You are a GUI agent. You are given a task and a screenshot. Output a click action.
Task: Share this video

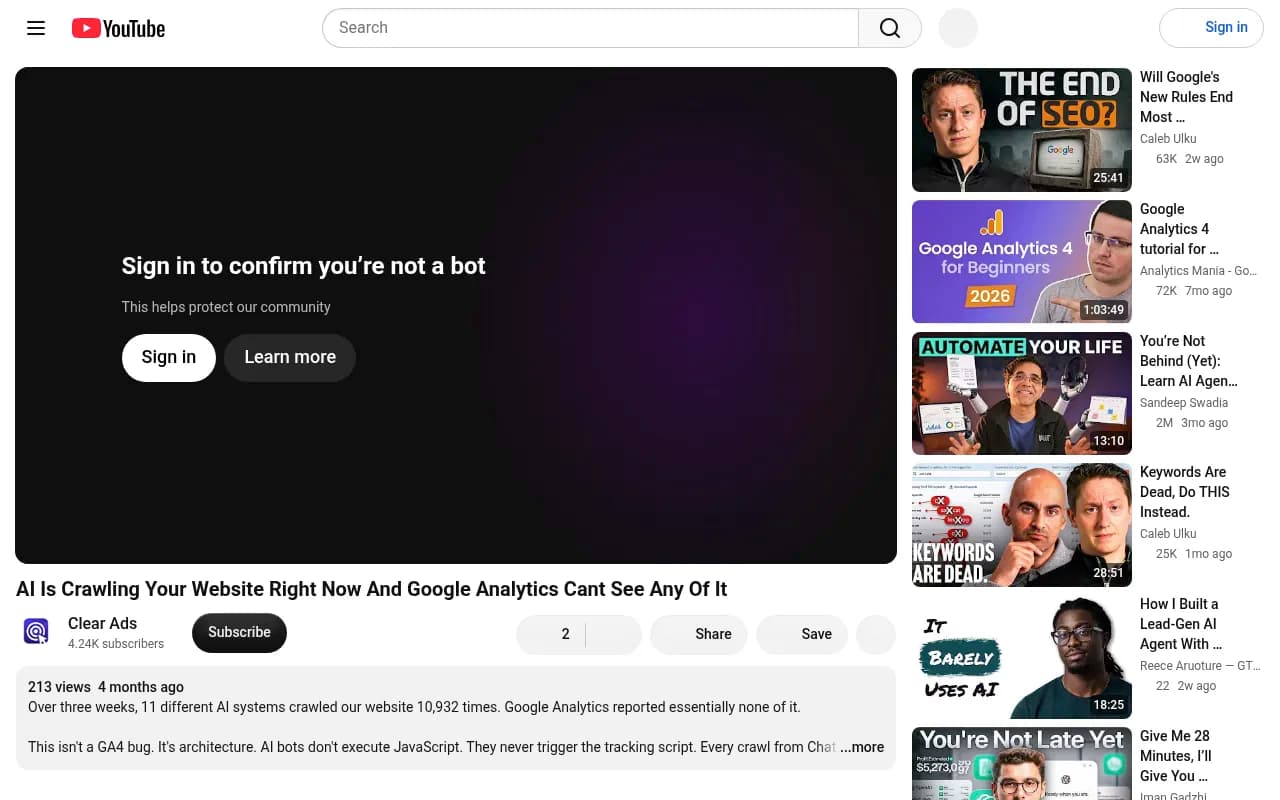[699, 634]
